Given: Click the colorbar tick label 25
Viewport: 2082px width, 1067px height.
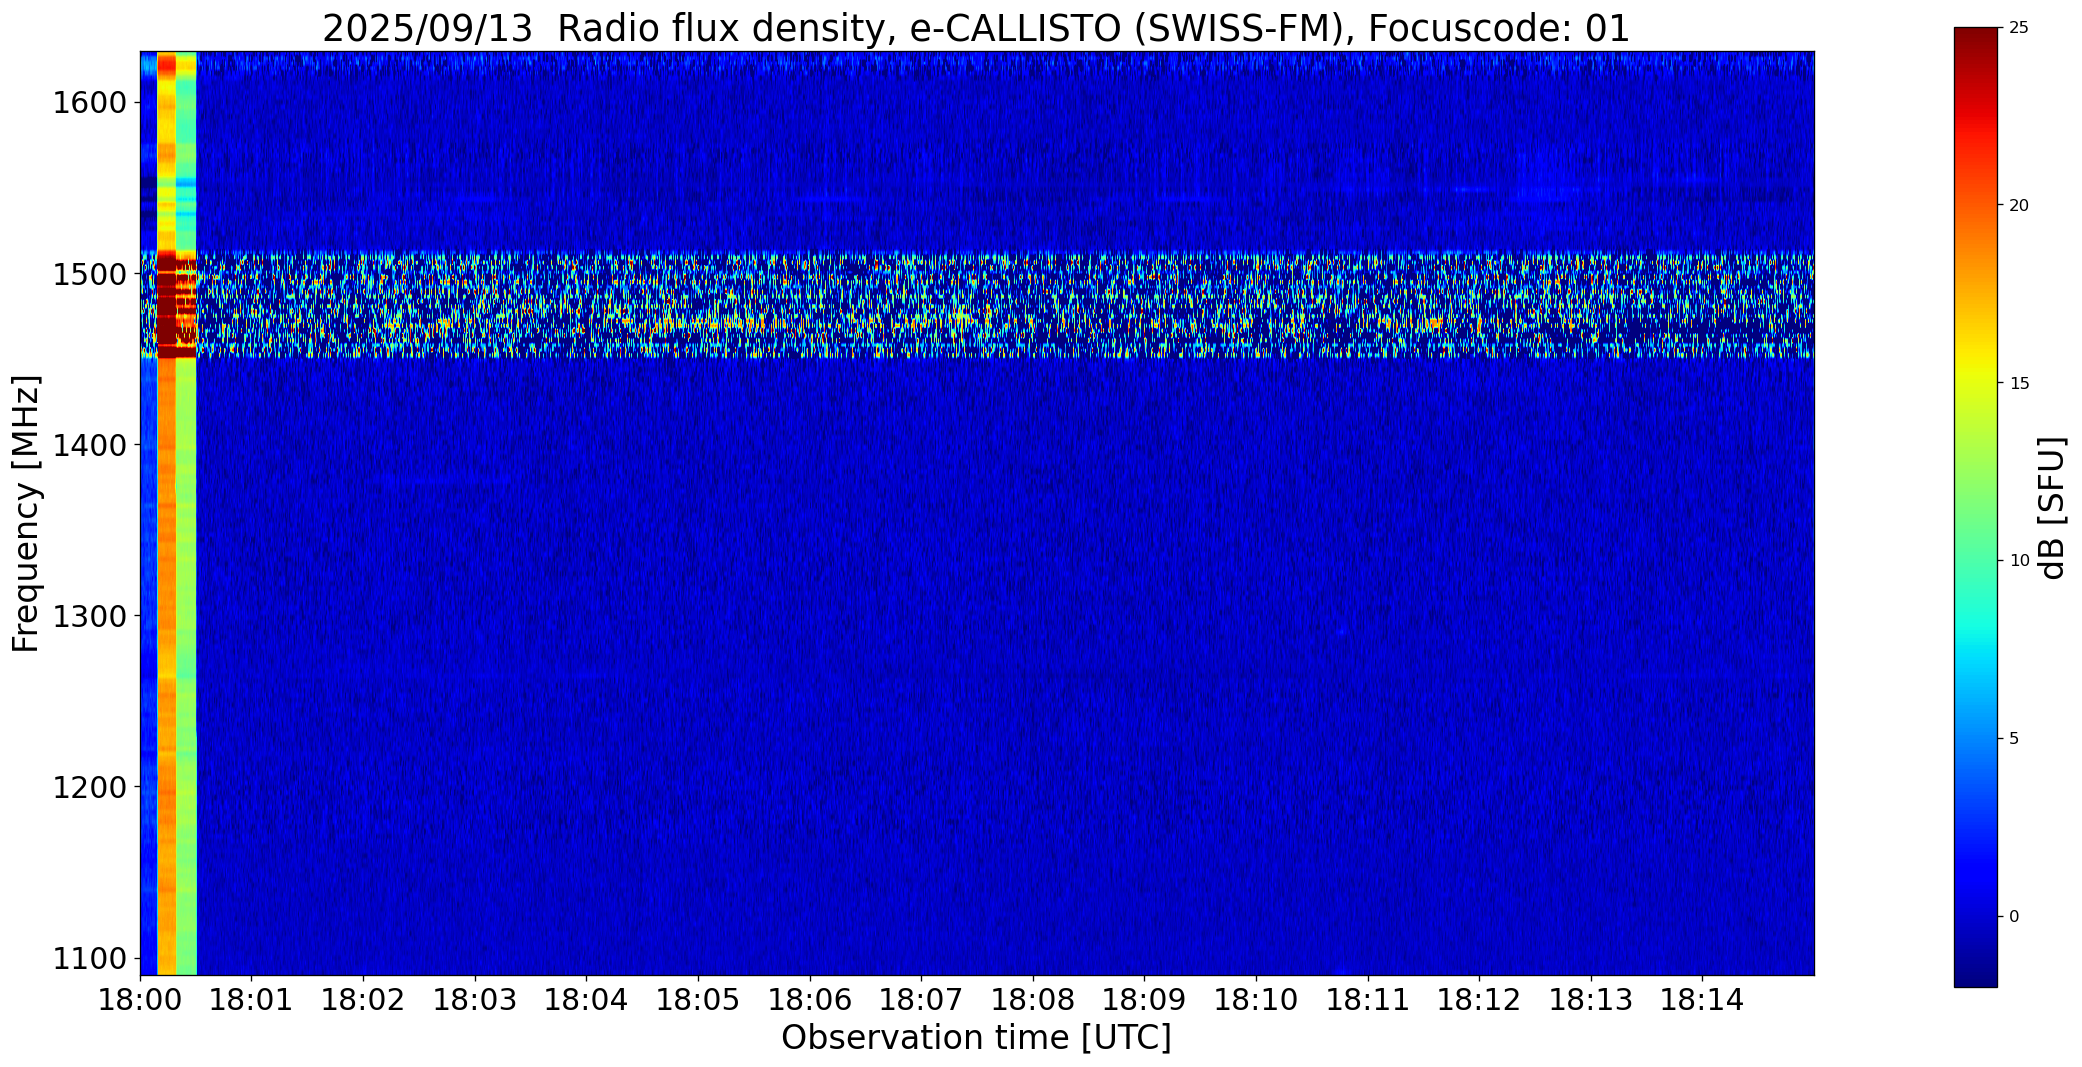Looking at the screenshot, I should [2019, 28].
